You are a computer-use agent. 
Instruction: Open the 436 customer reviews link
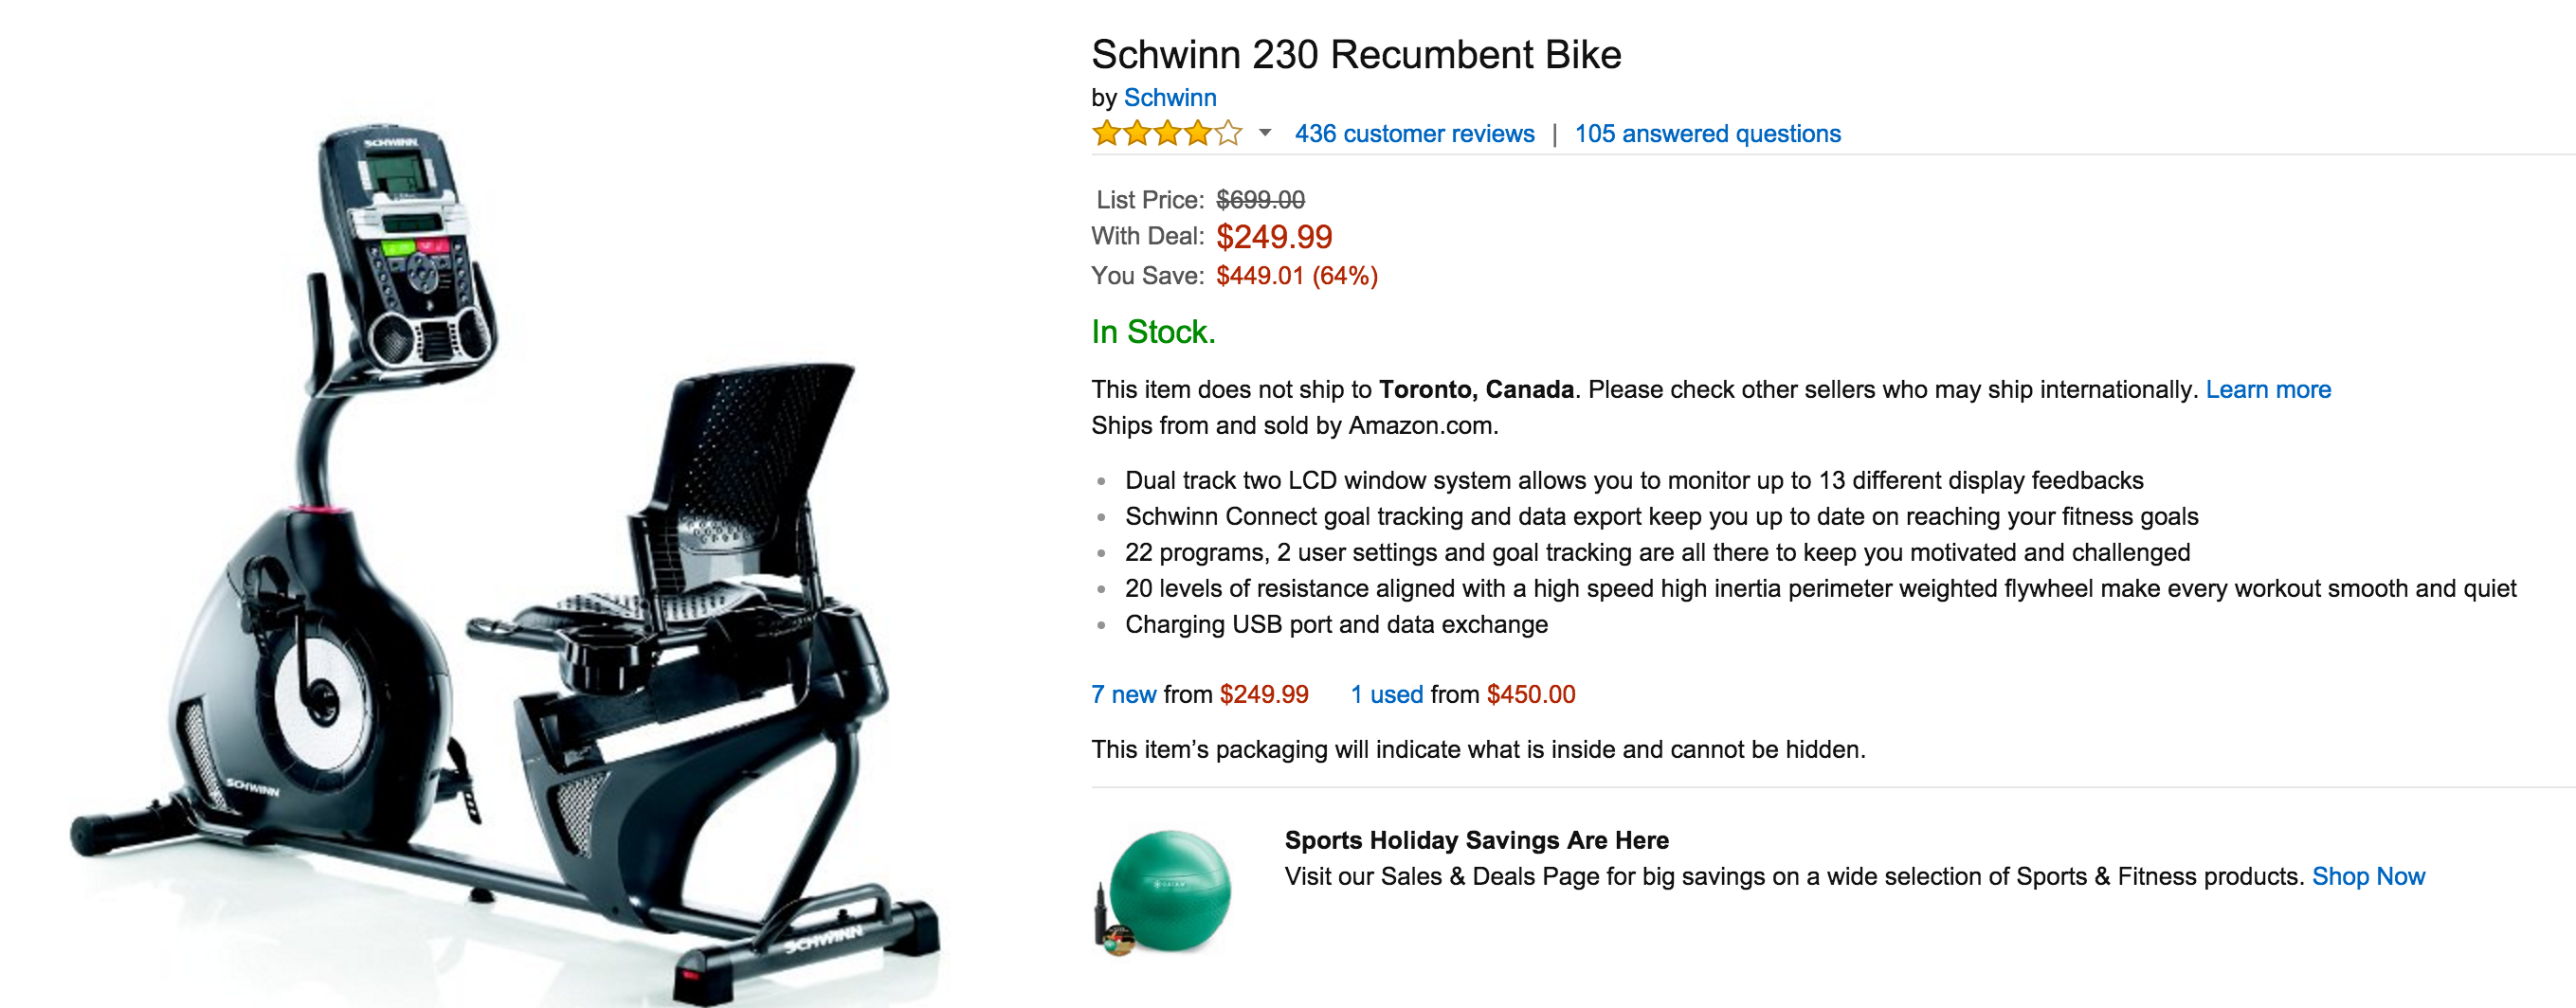point(1413,134)
